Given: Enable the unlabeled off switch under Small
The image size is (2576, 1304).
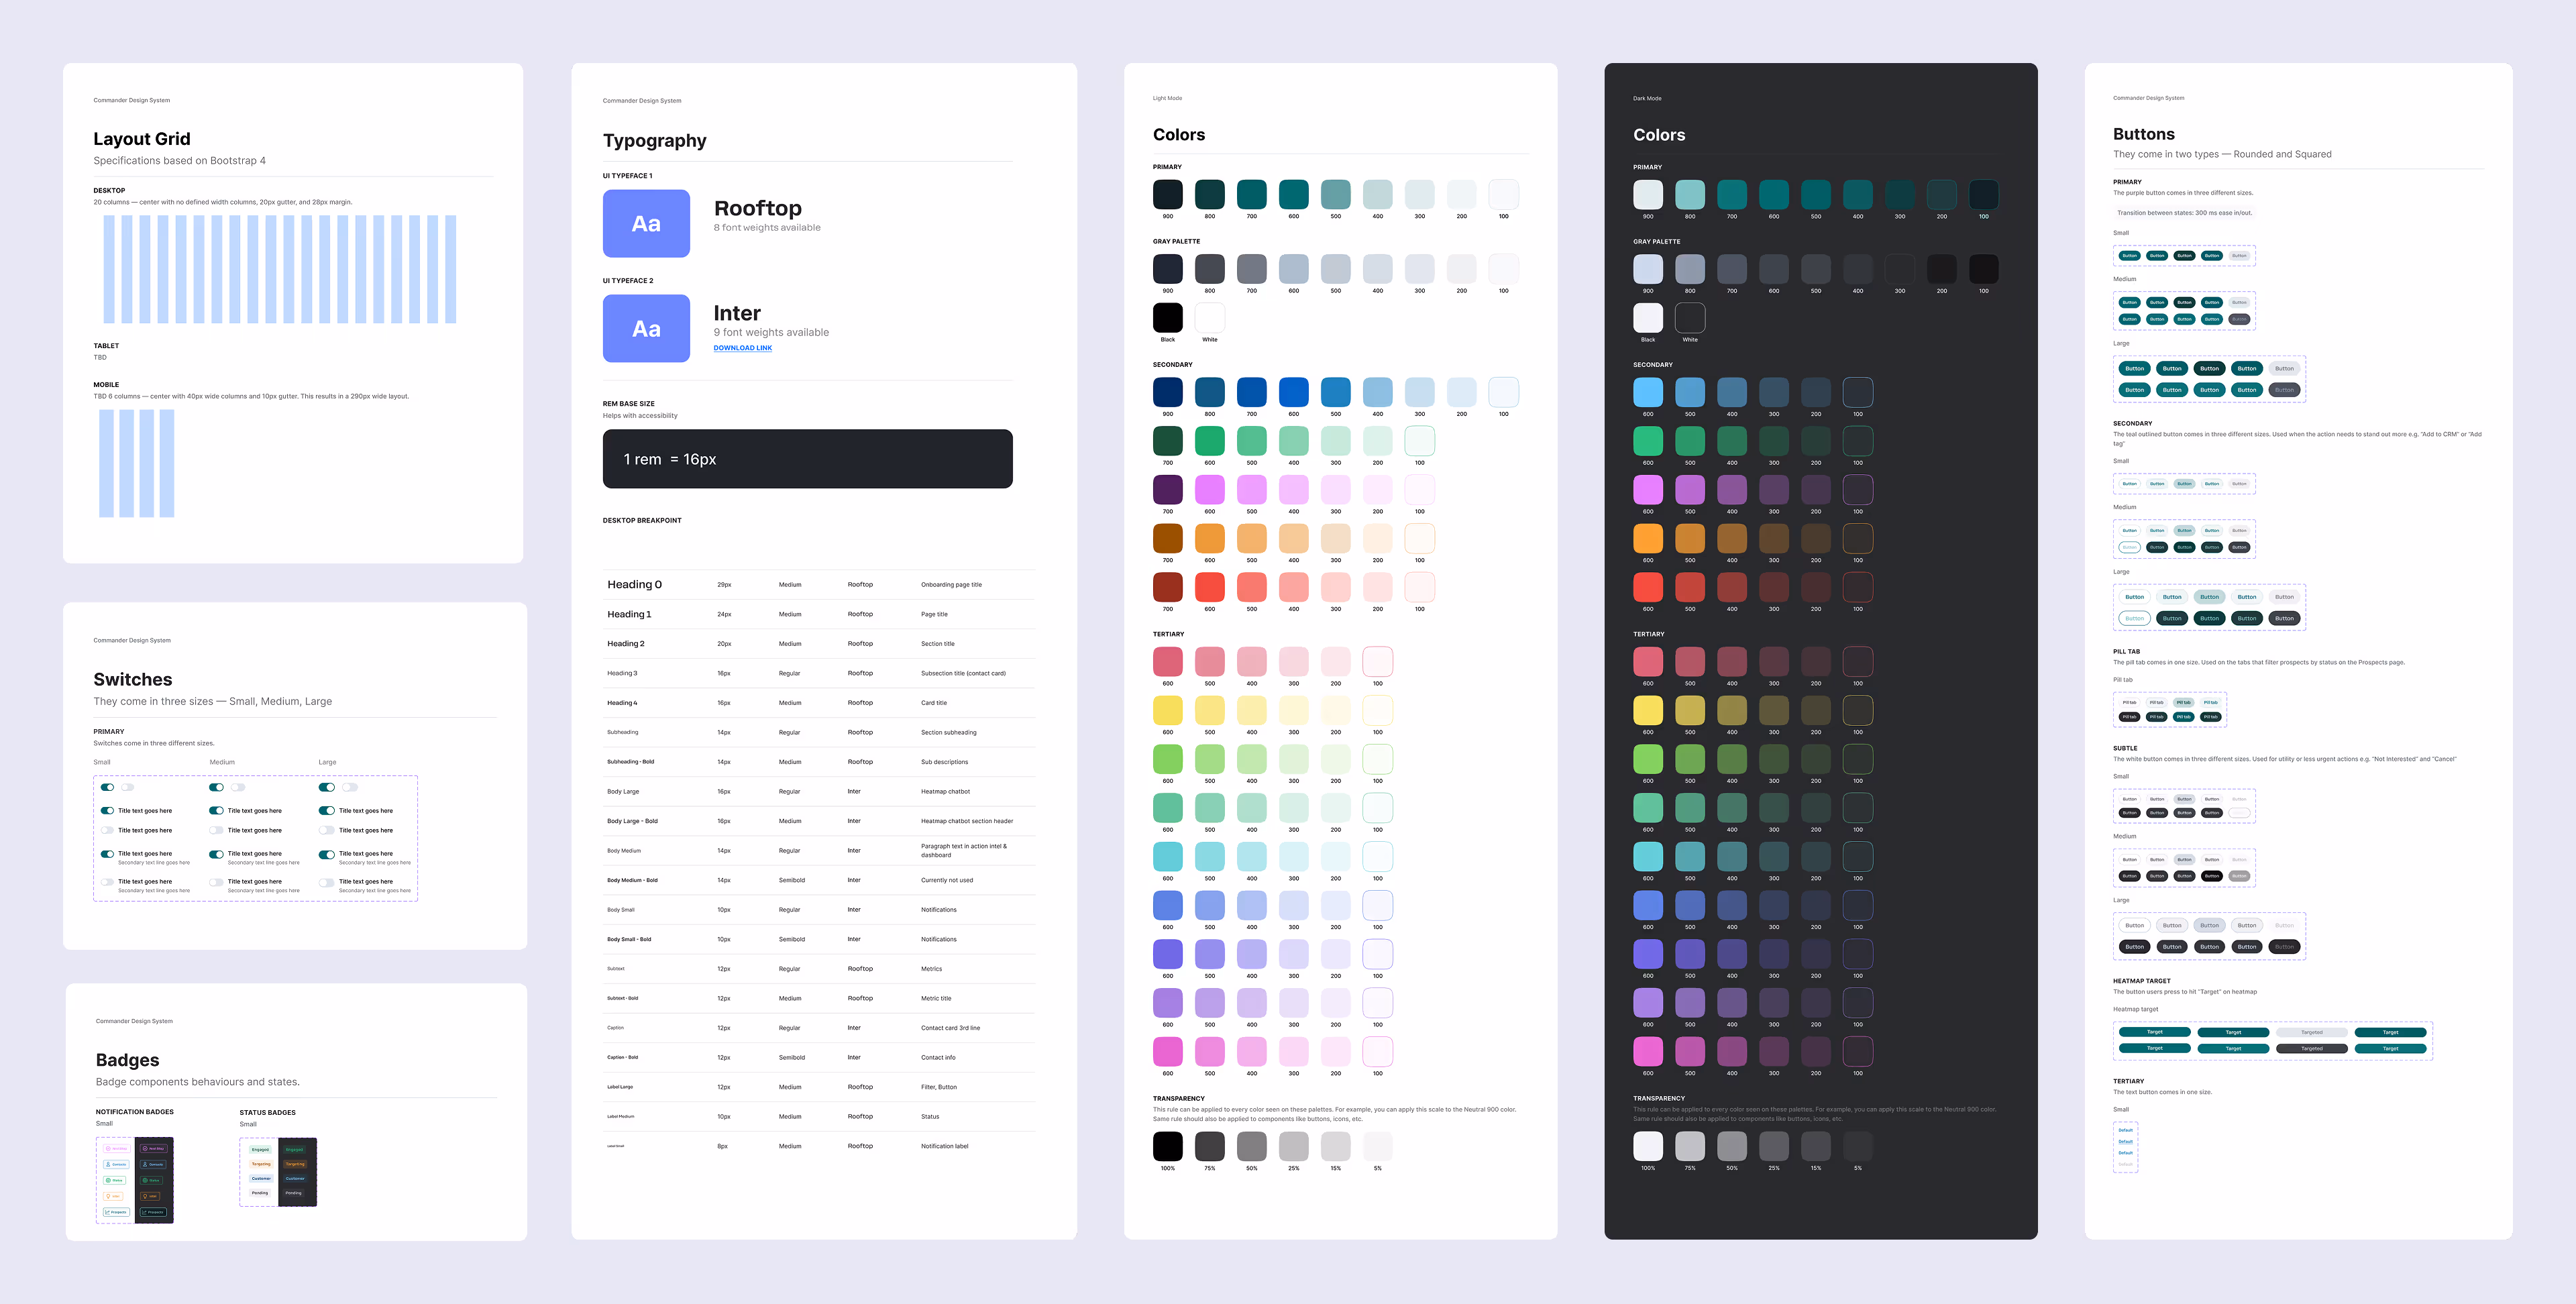Looking at the screenshot, I should coord(128,787).
